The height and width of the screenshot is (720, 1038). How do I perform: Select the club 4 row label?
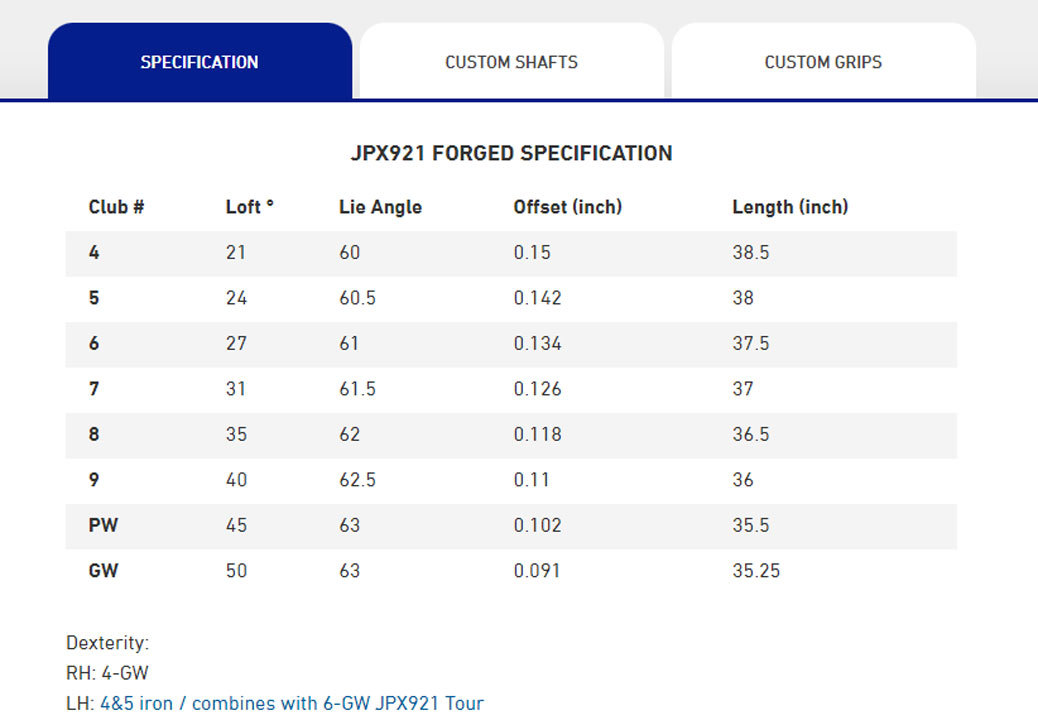coord(94,253)
